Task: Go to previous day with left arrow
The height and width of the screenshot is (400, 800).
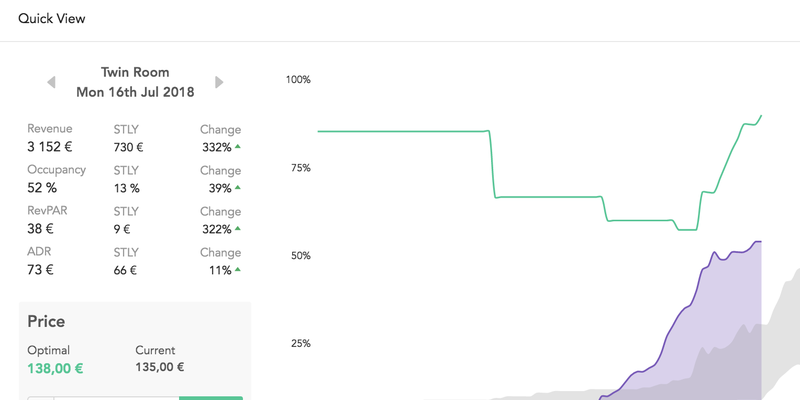Action: click(51, 82)
